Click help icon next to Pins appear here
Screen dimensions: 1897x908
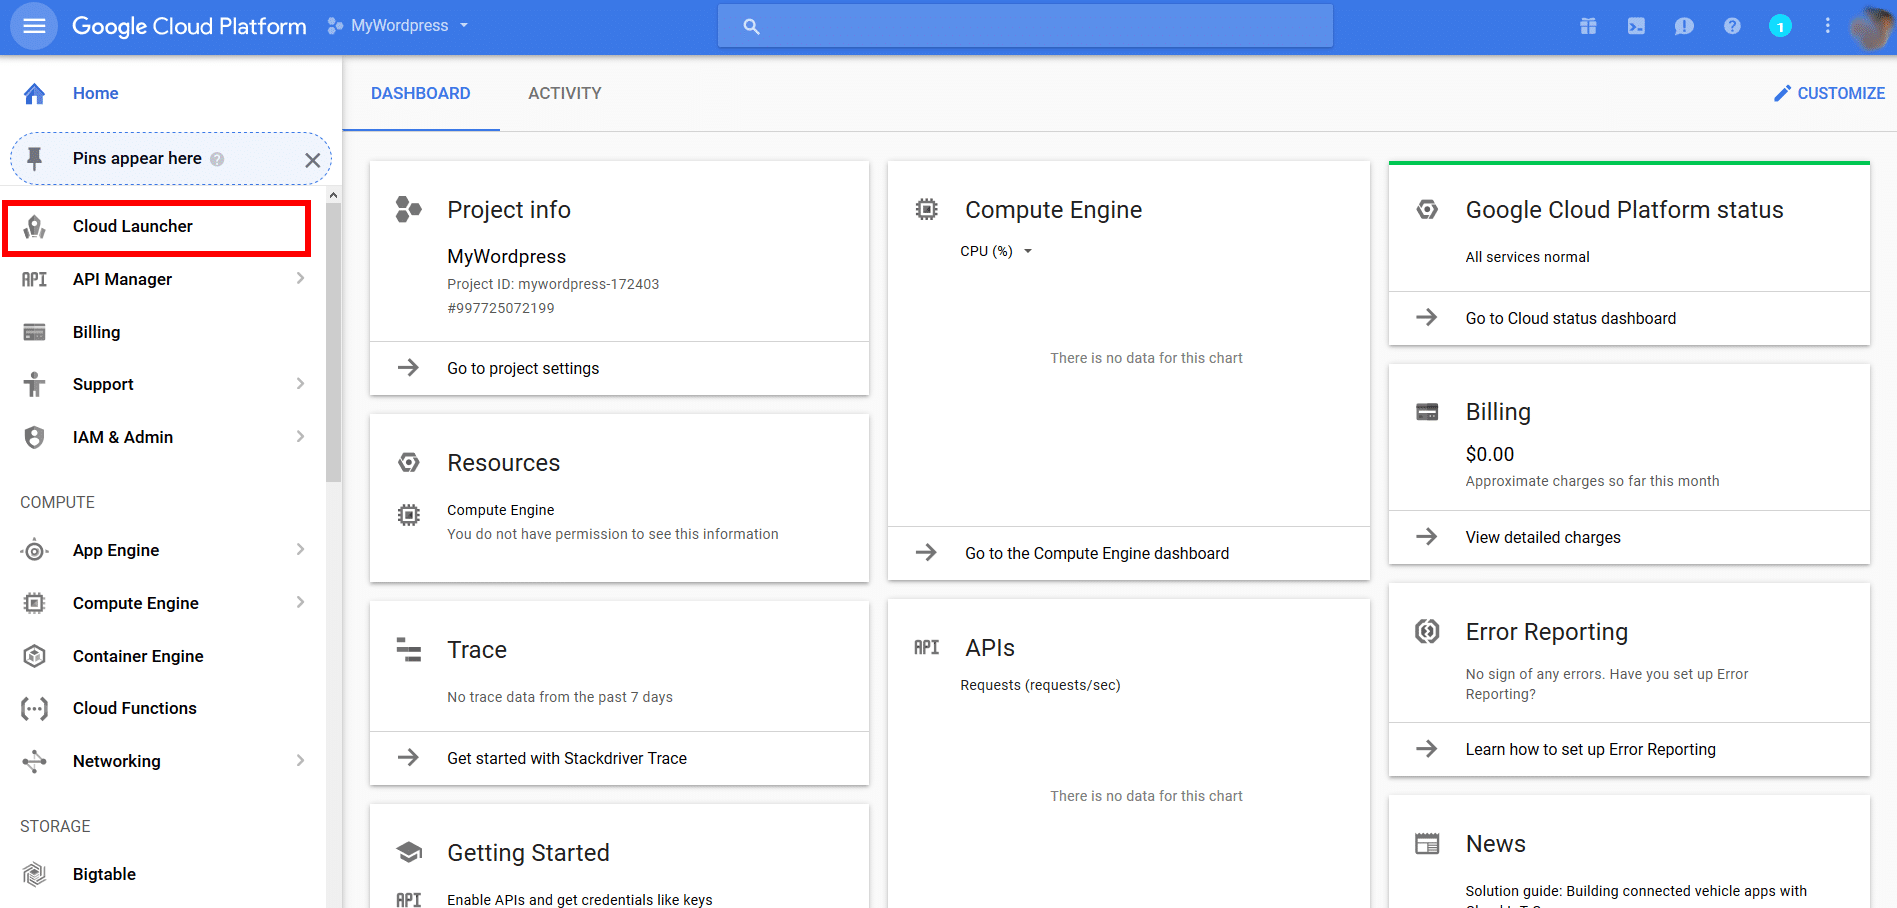coord(217,159)
